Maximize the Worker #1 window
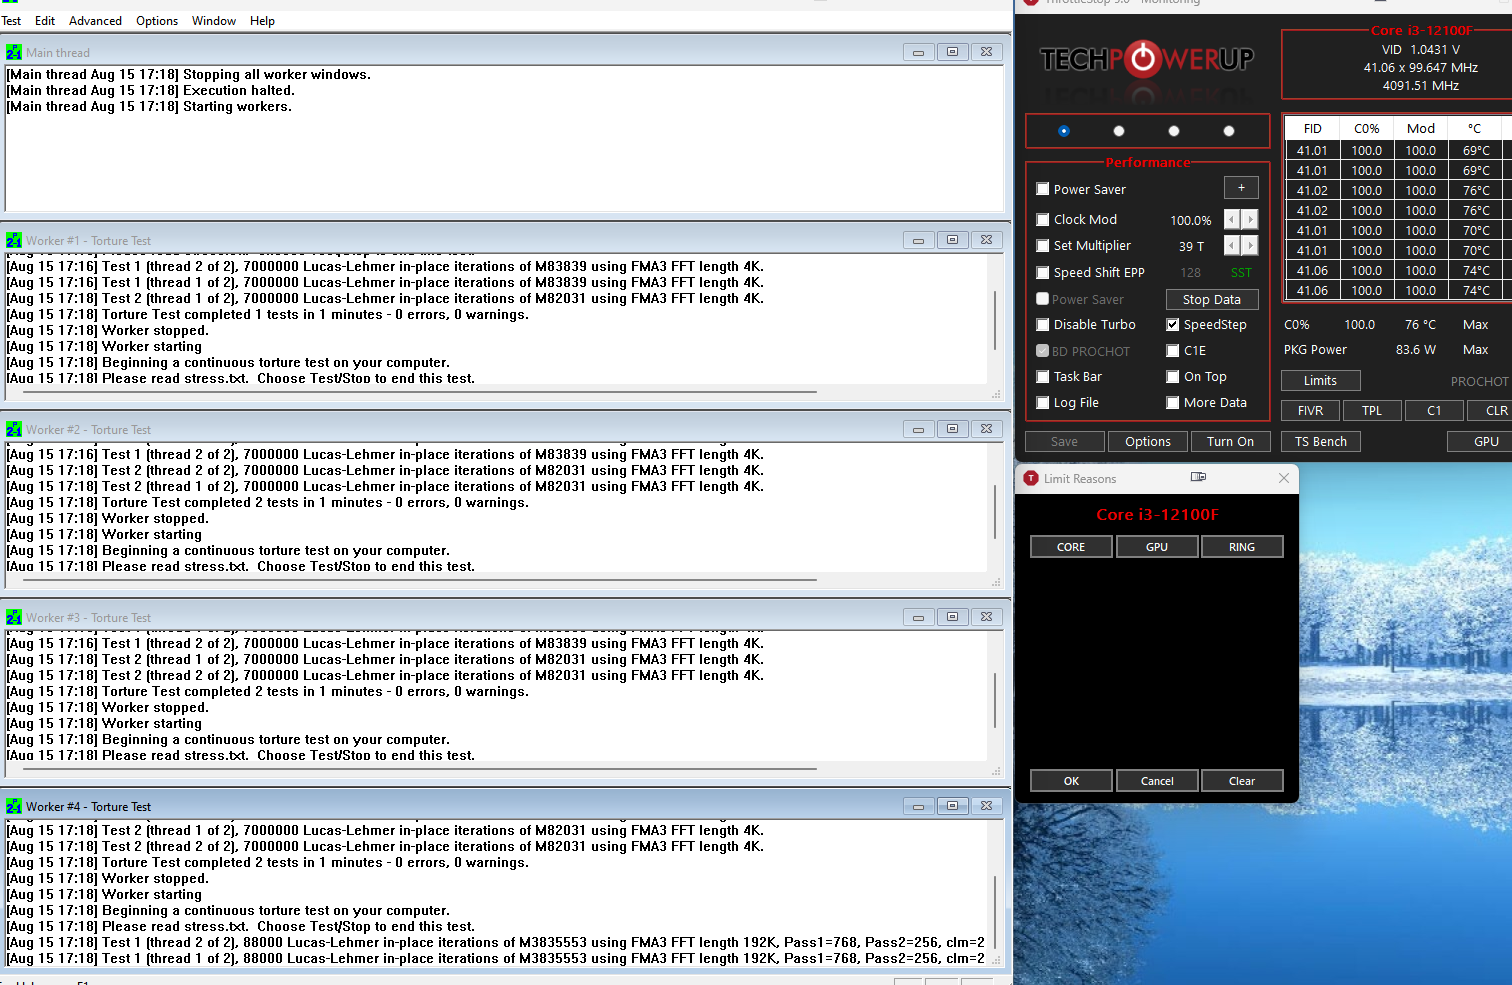 coord(952,240)
